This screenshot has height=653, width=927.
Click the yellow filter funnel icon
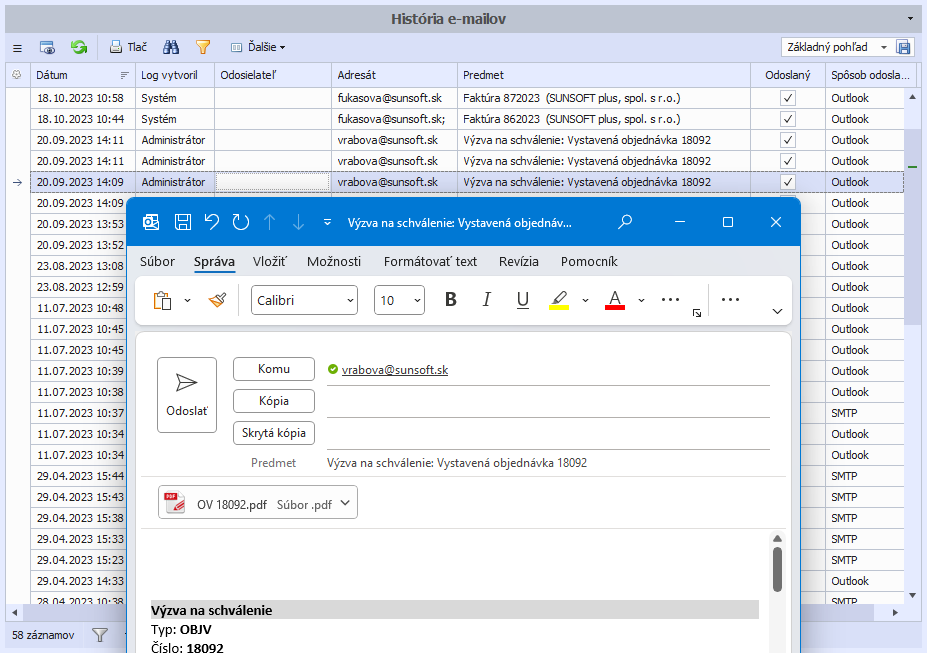pos(203,47)
